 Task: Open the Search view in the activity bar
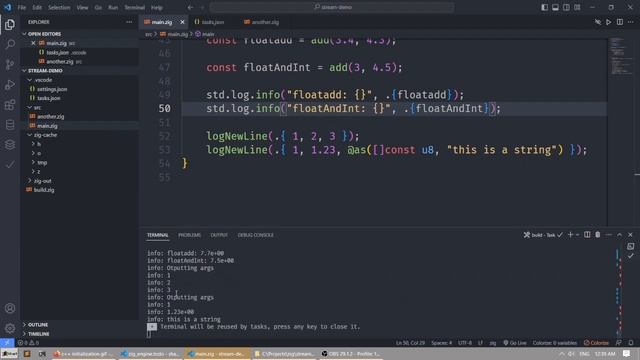pos(10,44)
